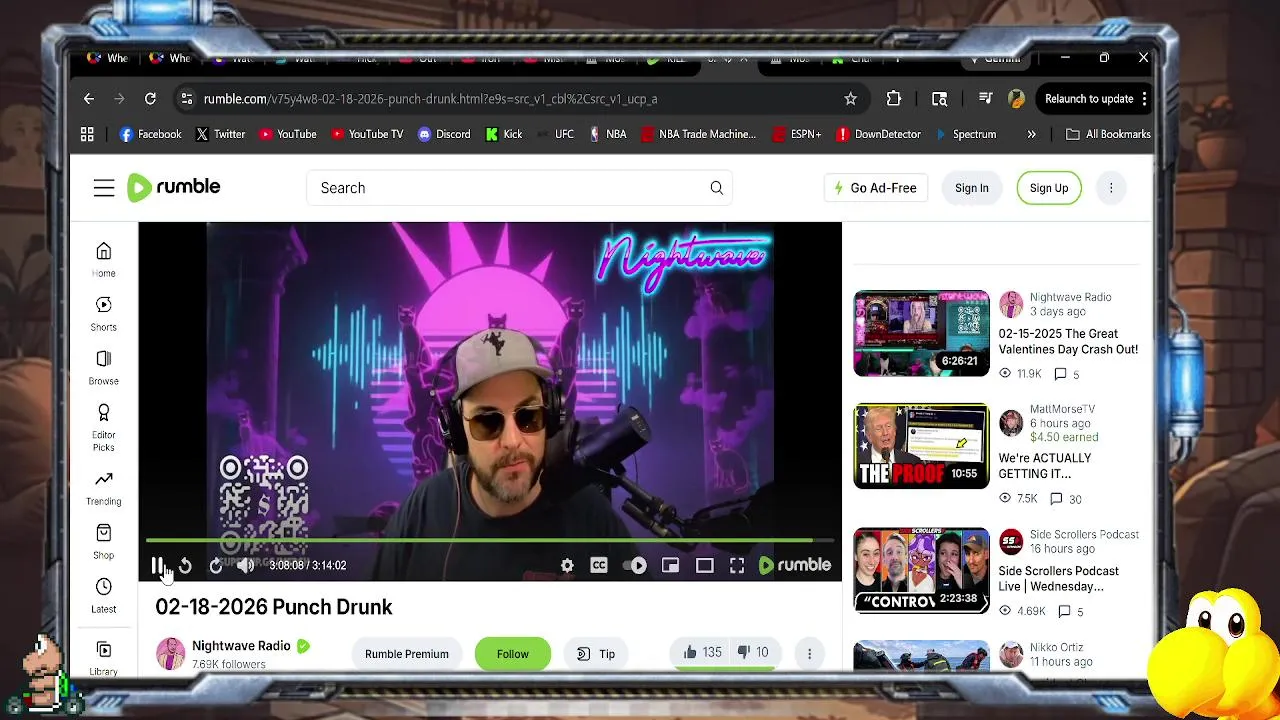
Task: Like the video with thumbs up 135
Action: pyautogui.click(x=702, y=653)
